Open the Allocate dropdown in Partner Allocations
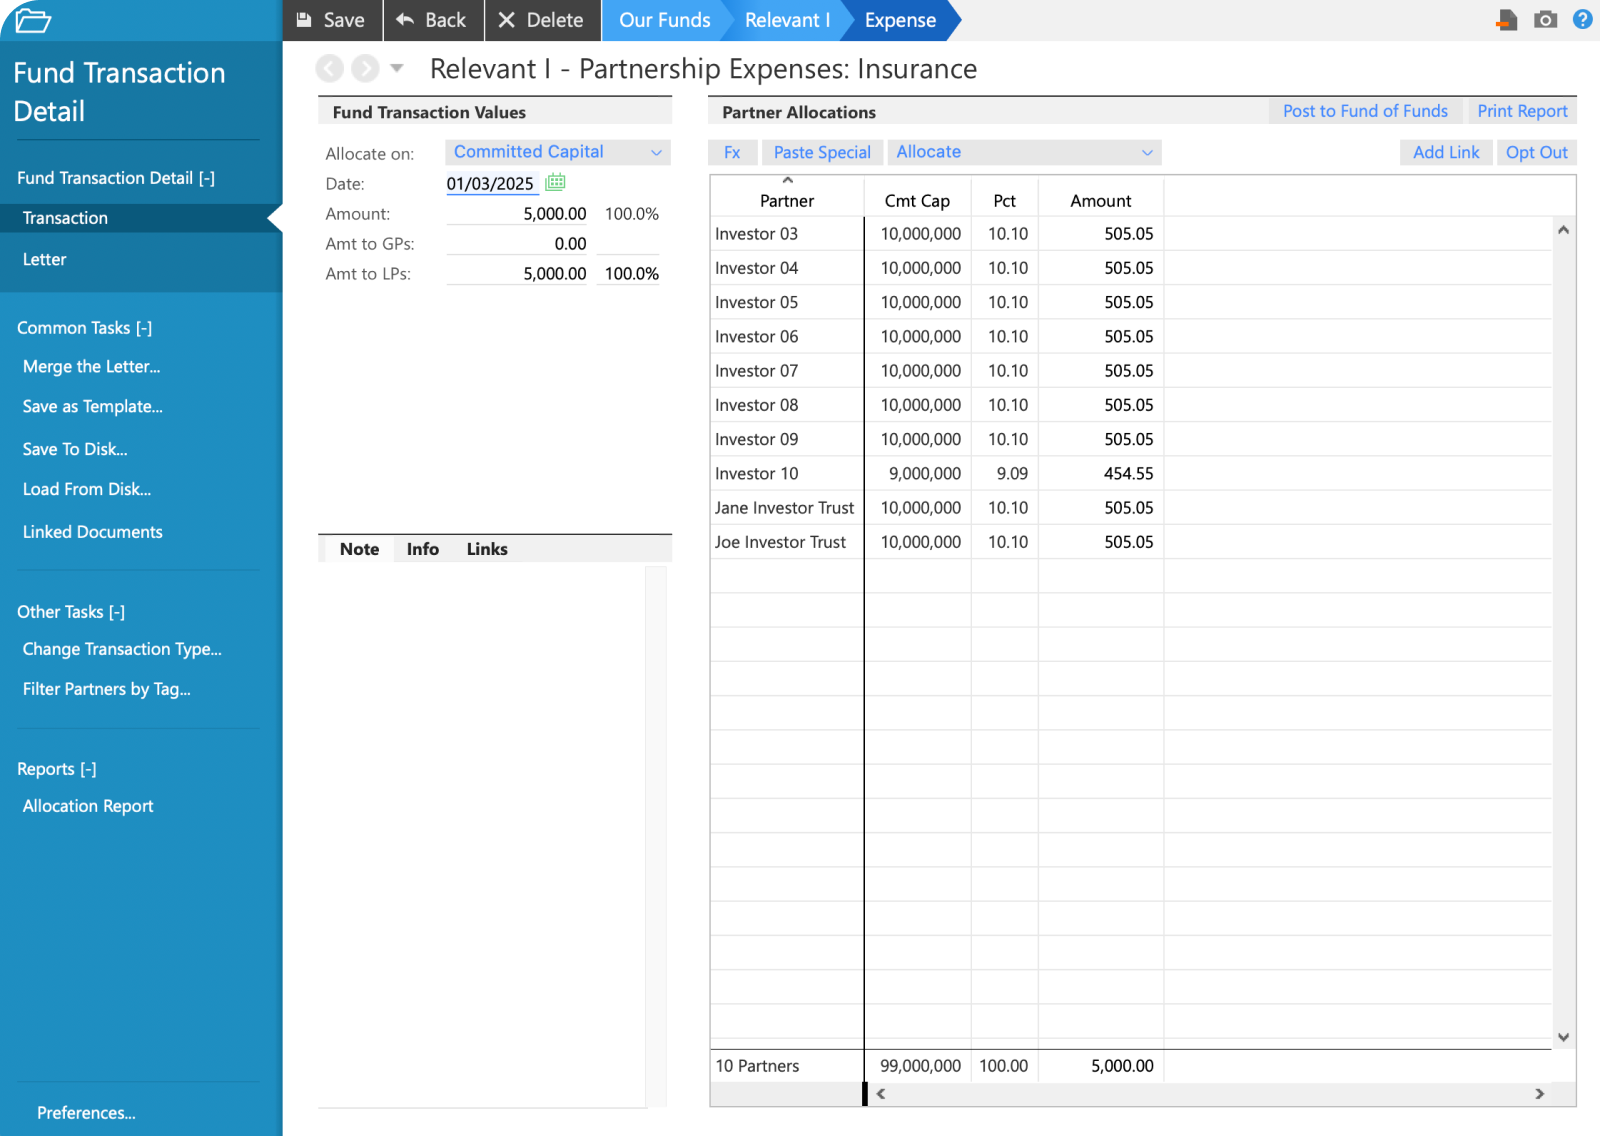Viewport: 1600px width, 1136px height. 1024,152
